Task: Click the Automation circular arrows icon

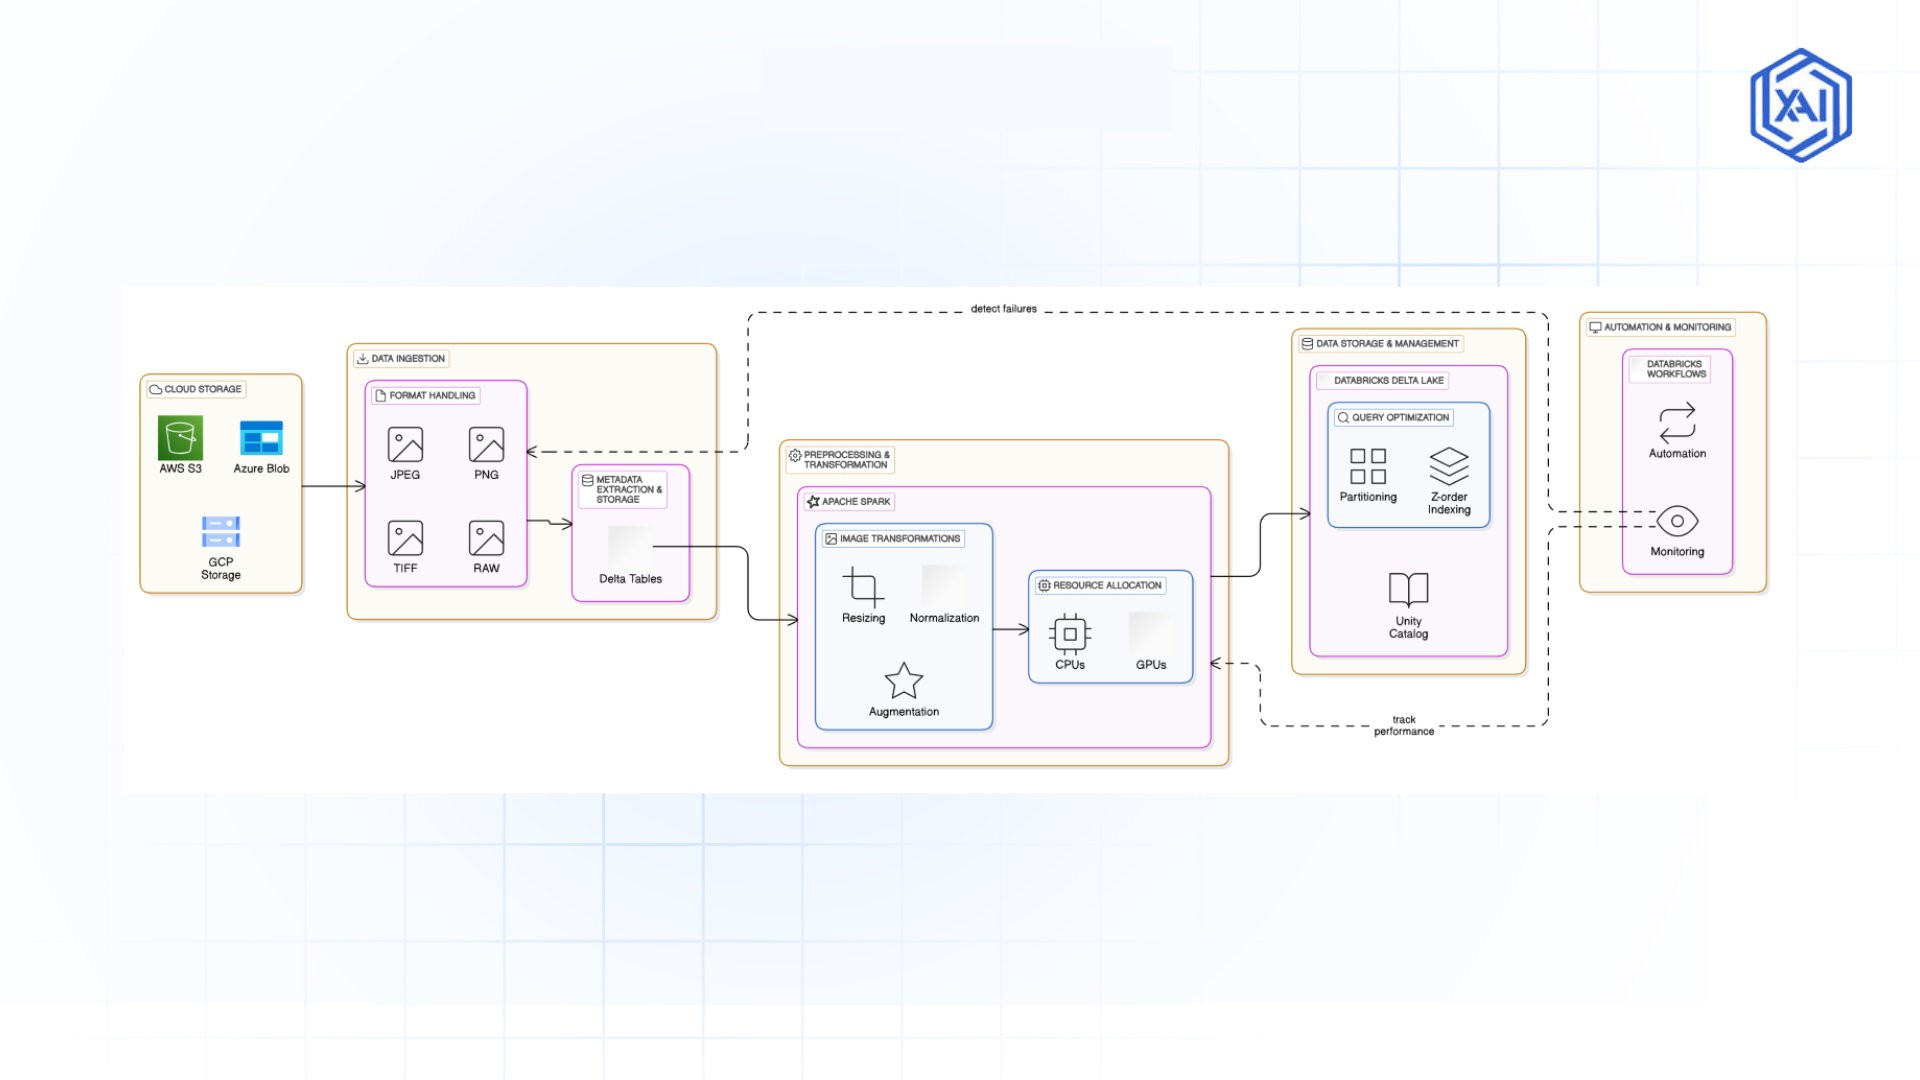Action: [x=1677, y=424]
